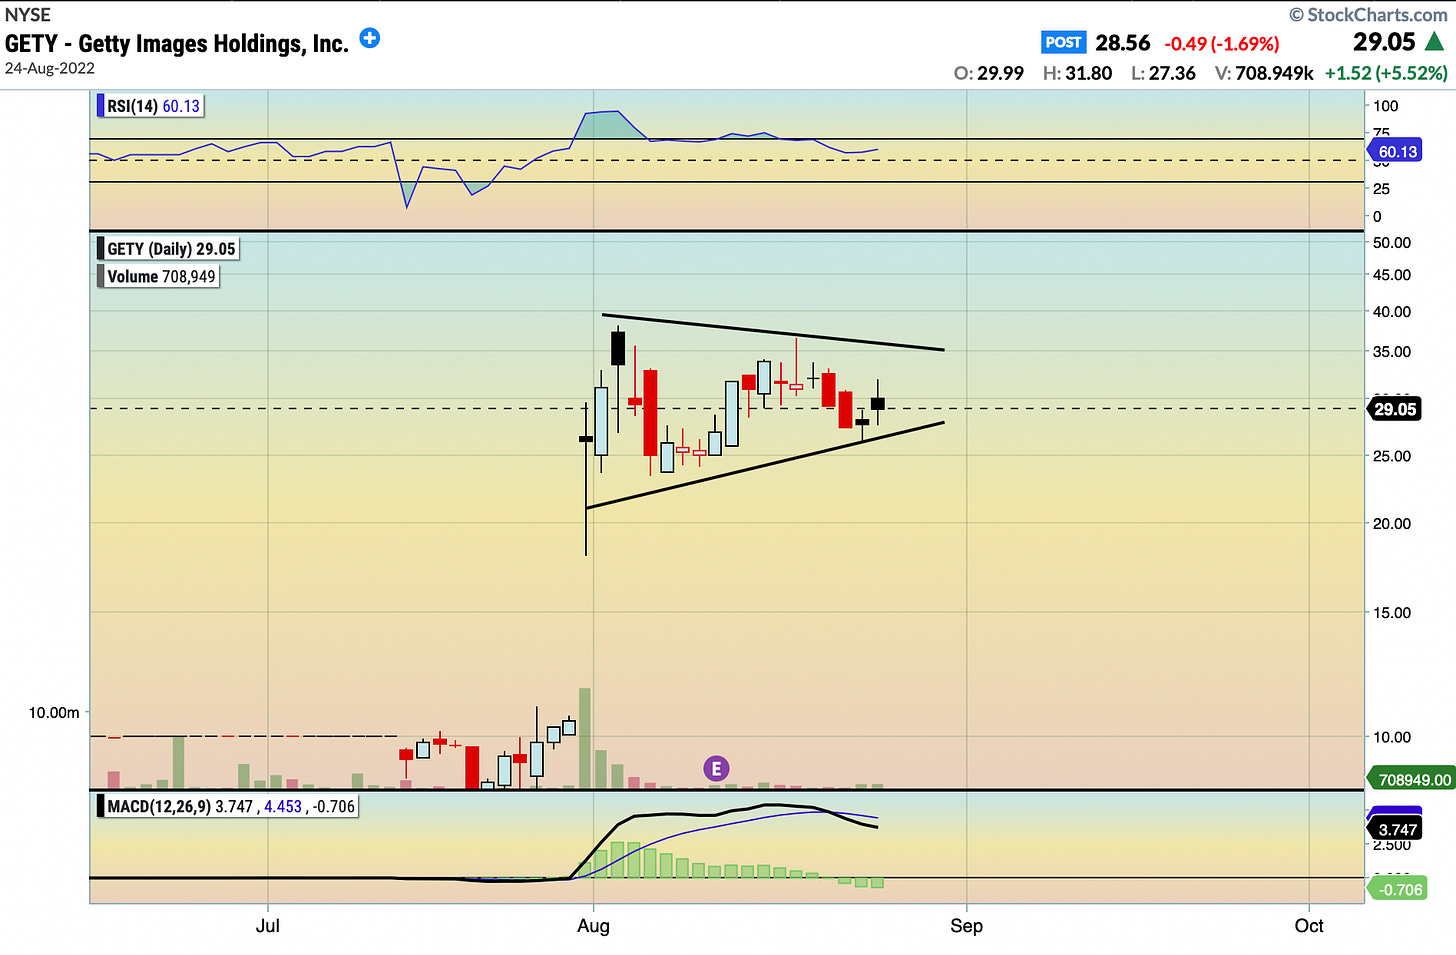Open the StockCharts.com link
Screen dimensions: 1456x955
pyautogui.click(x=1368, y=14)
